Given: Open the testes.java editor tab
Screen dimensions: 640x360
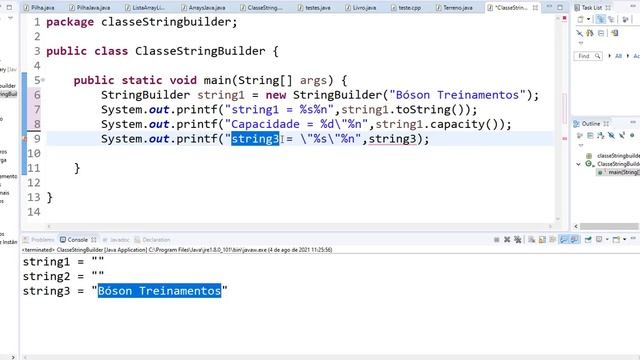Looking at the screenshot, I should point(314,8).
